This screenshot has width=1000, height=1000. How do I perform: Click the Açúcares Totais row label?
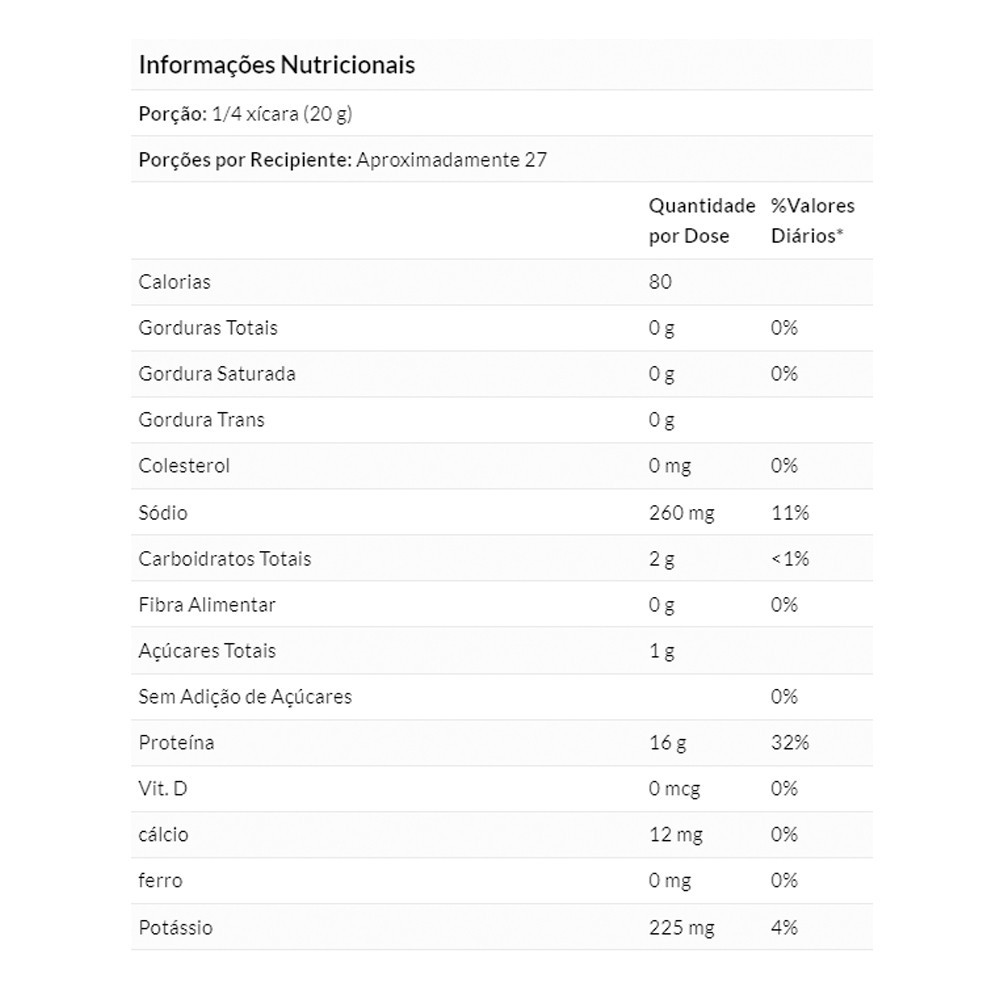click(207, 651)
